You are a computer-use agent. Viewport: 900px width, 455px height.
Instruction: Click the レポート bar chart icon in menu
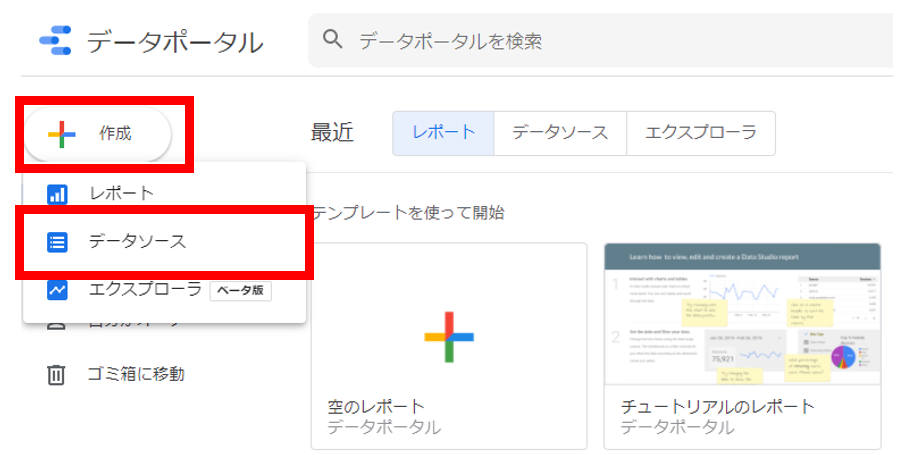(57, 194)
